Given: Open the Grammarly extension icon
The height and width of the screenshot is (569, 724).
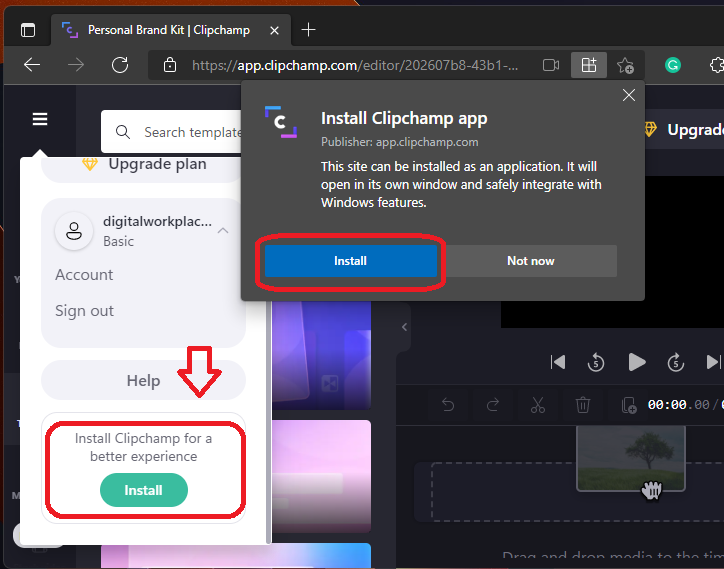Looking at the screenshot, I should pos(673,65).
